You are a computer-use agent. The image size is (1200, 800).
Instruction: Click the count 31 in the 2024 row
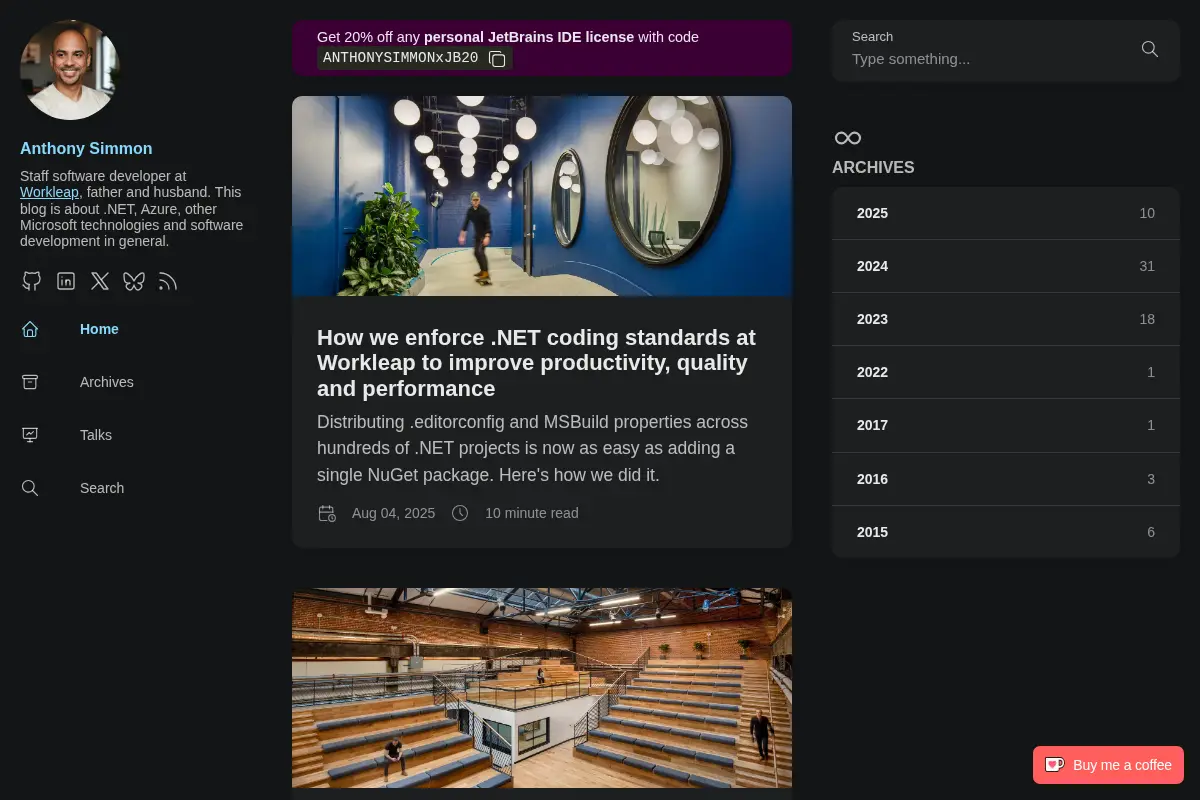(x=1147, y=266)
